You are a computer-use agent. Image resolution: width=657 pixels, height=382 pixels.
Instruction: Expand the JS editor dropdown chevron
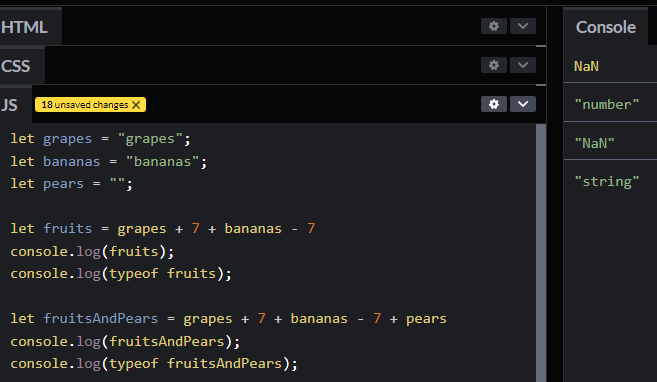coord(522,104)
